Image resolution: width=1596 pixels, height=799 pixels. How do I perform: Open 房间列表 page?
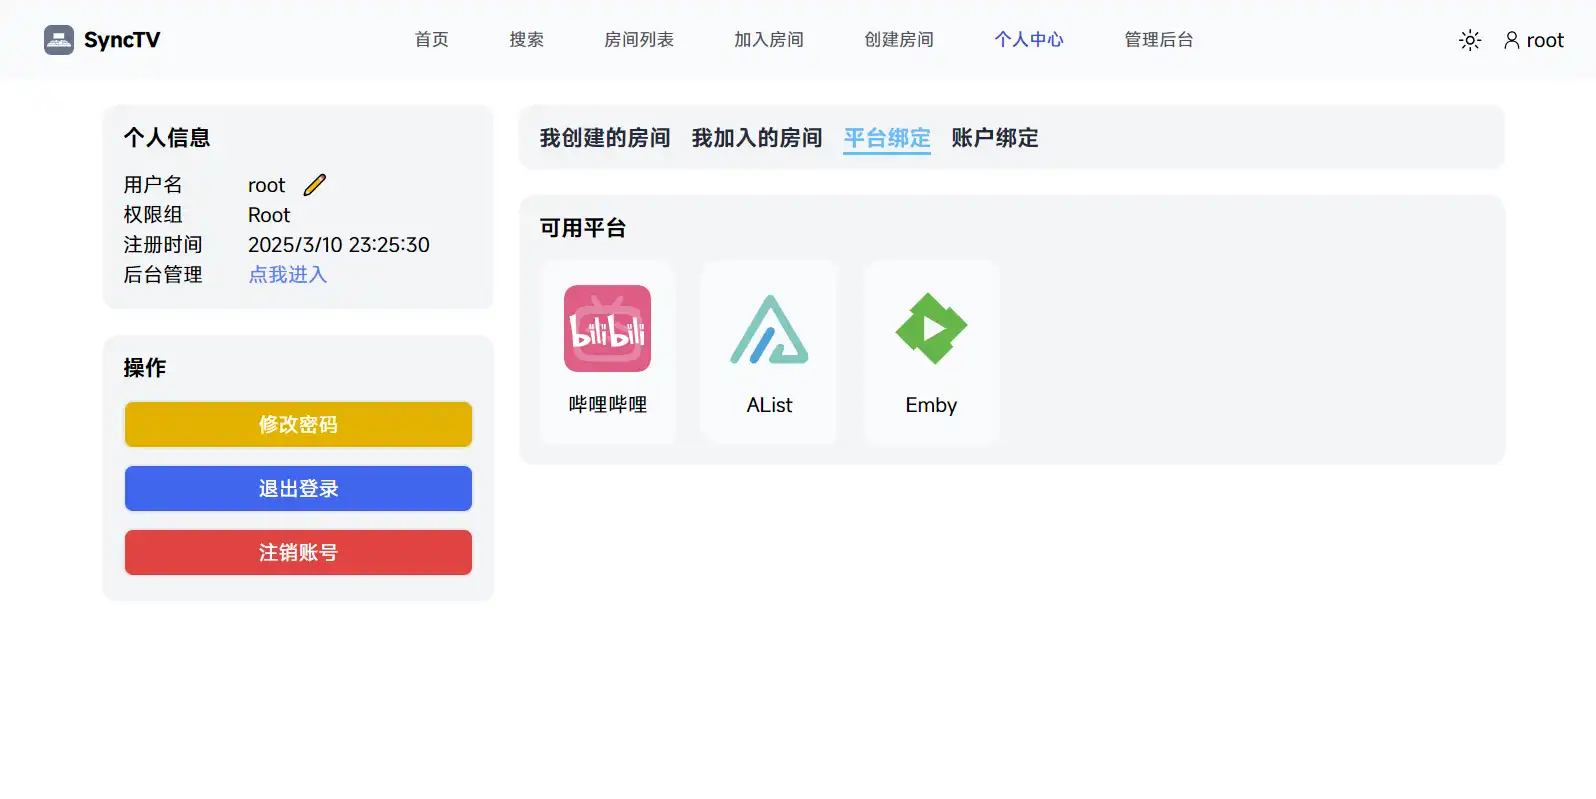[639, 40]
